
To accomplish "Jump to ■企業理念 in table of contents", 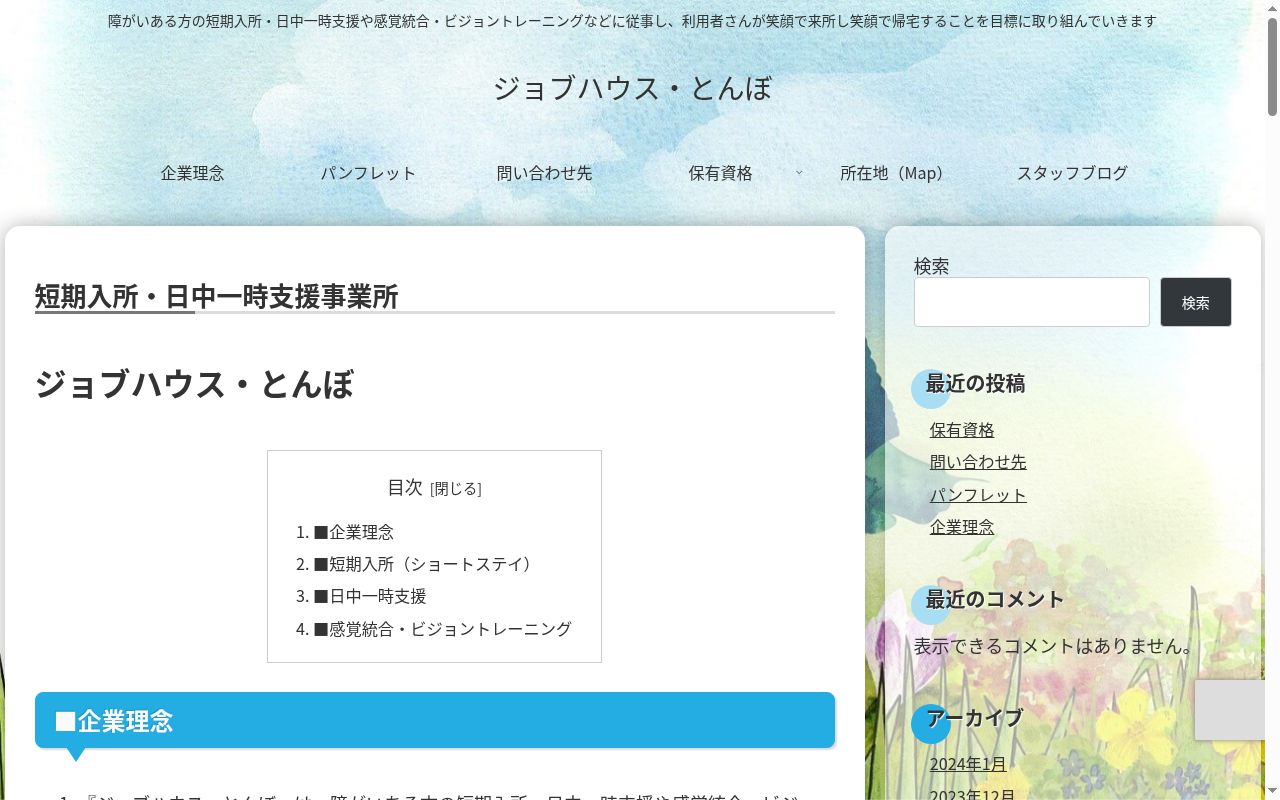I will coord(354,532).
